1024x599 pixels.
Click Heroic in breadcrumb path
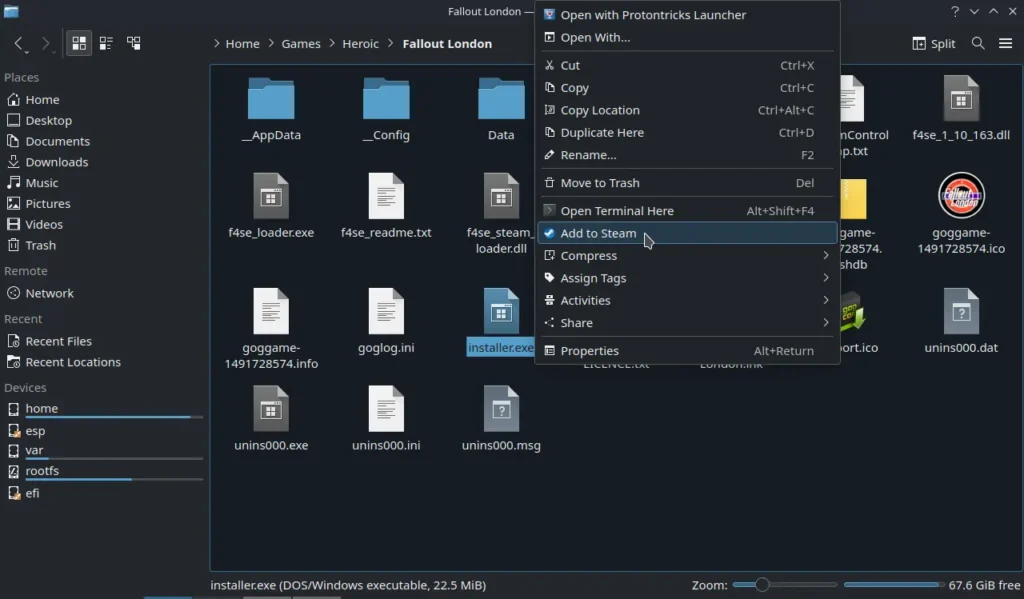click(360, 43)
